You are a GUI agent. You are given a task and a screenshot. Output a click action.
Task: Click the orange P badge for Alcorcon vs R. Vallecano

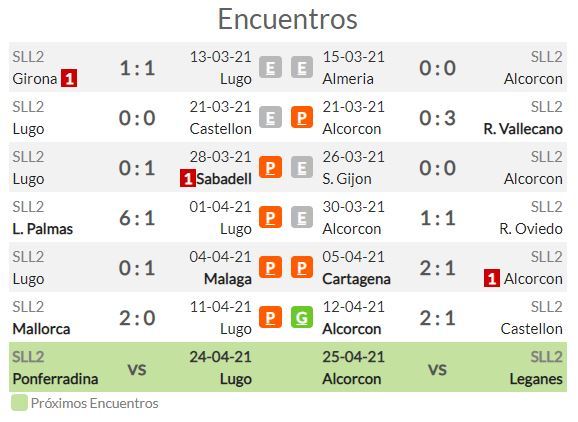point(302,117)
